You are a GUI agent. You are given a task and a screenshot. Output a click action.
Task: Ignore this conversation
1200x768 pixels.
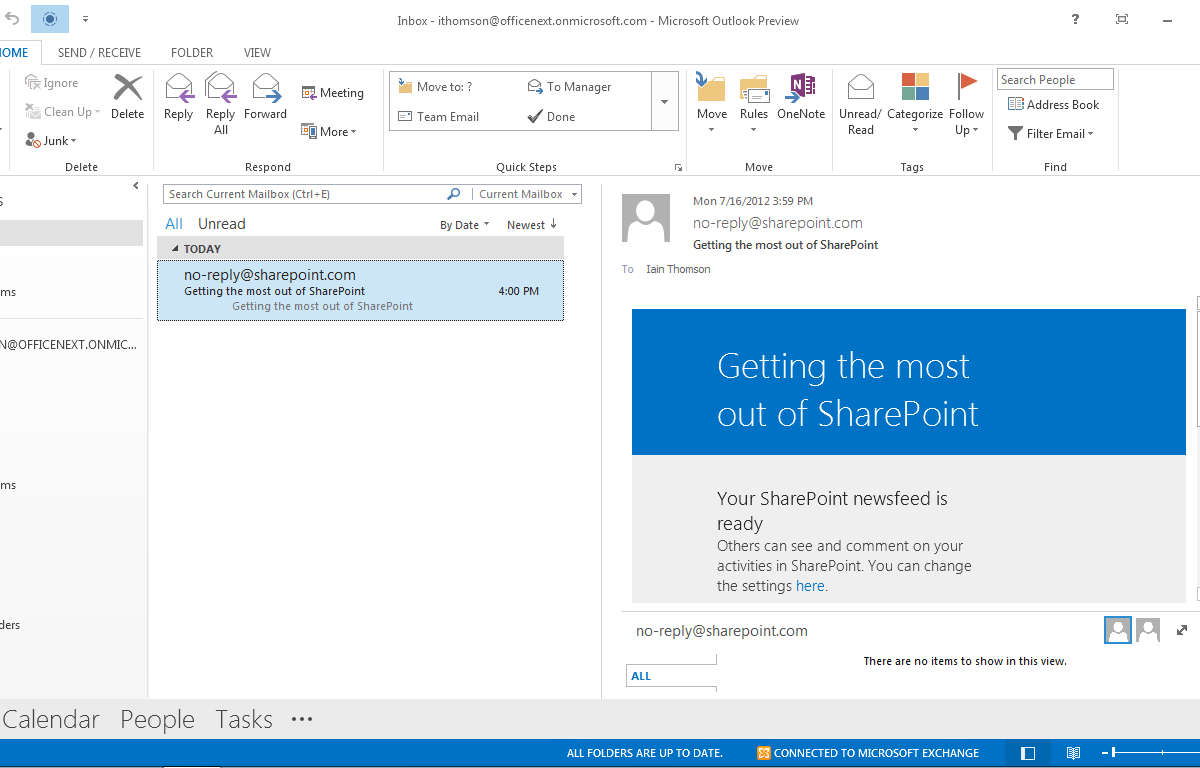(x=52, y=83)
